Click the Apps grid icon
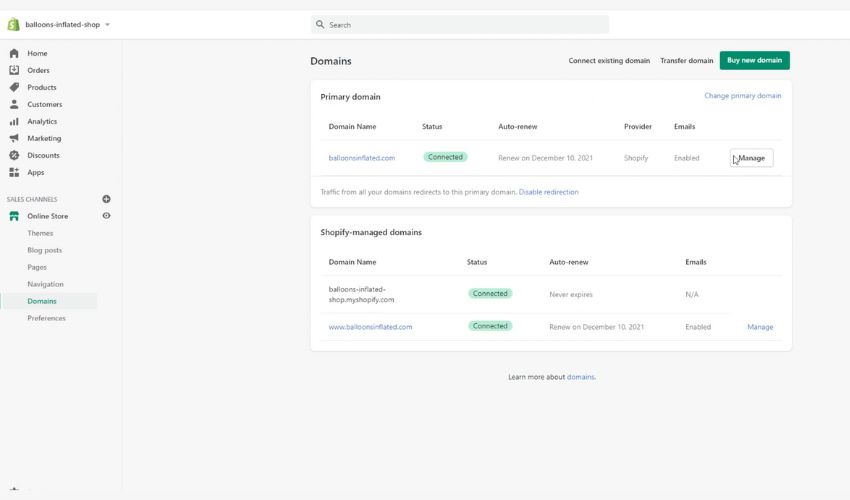 (x=14, y=172)
